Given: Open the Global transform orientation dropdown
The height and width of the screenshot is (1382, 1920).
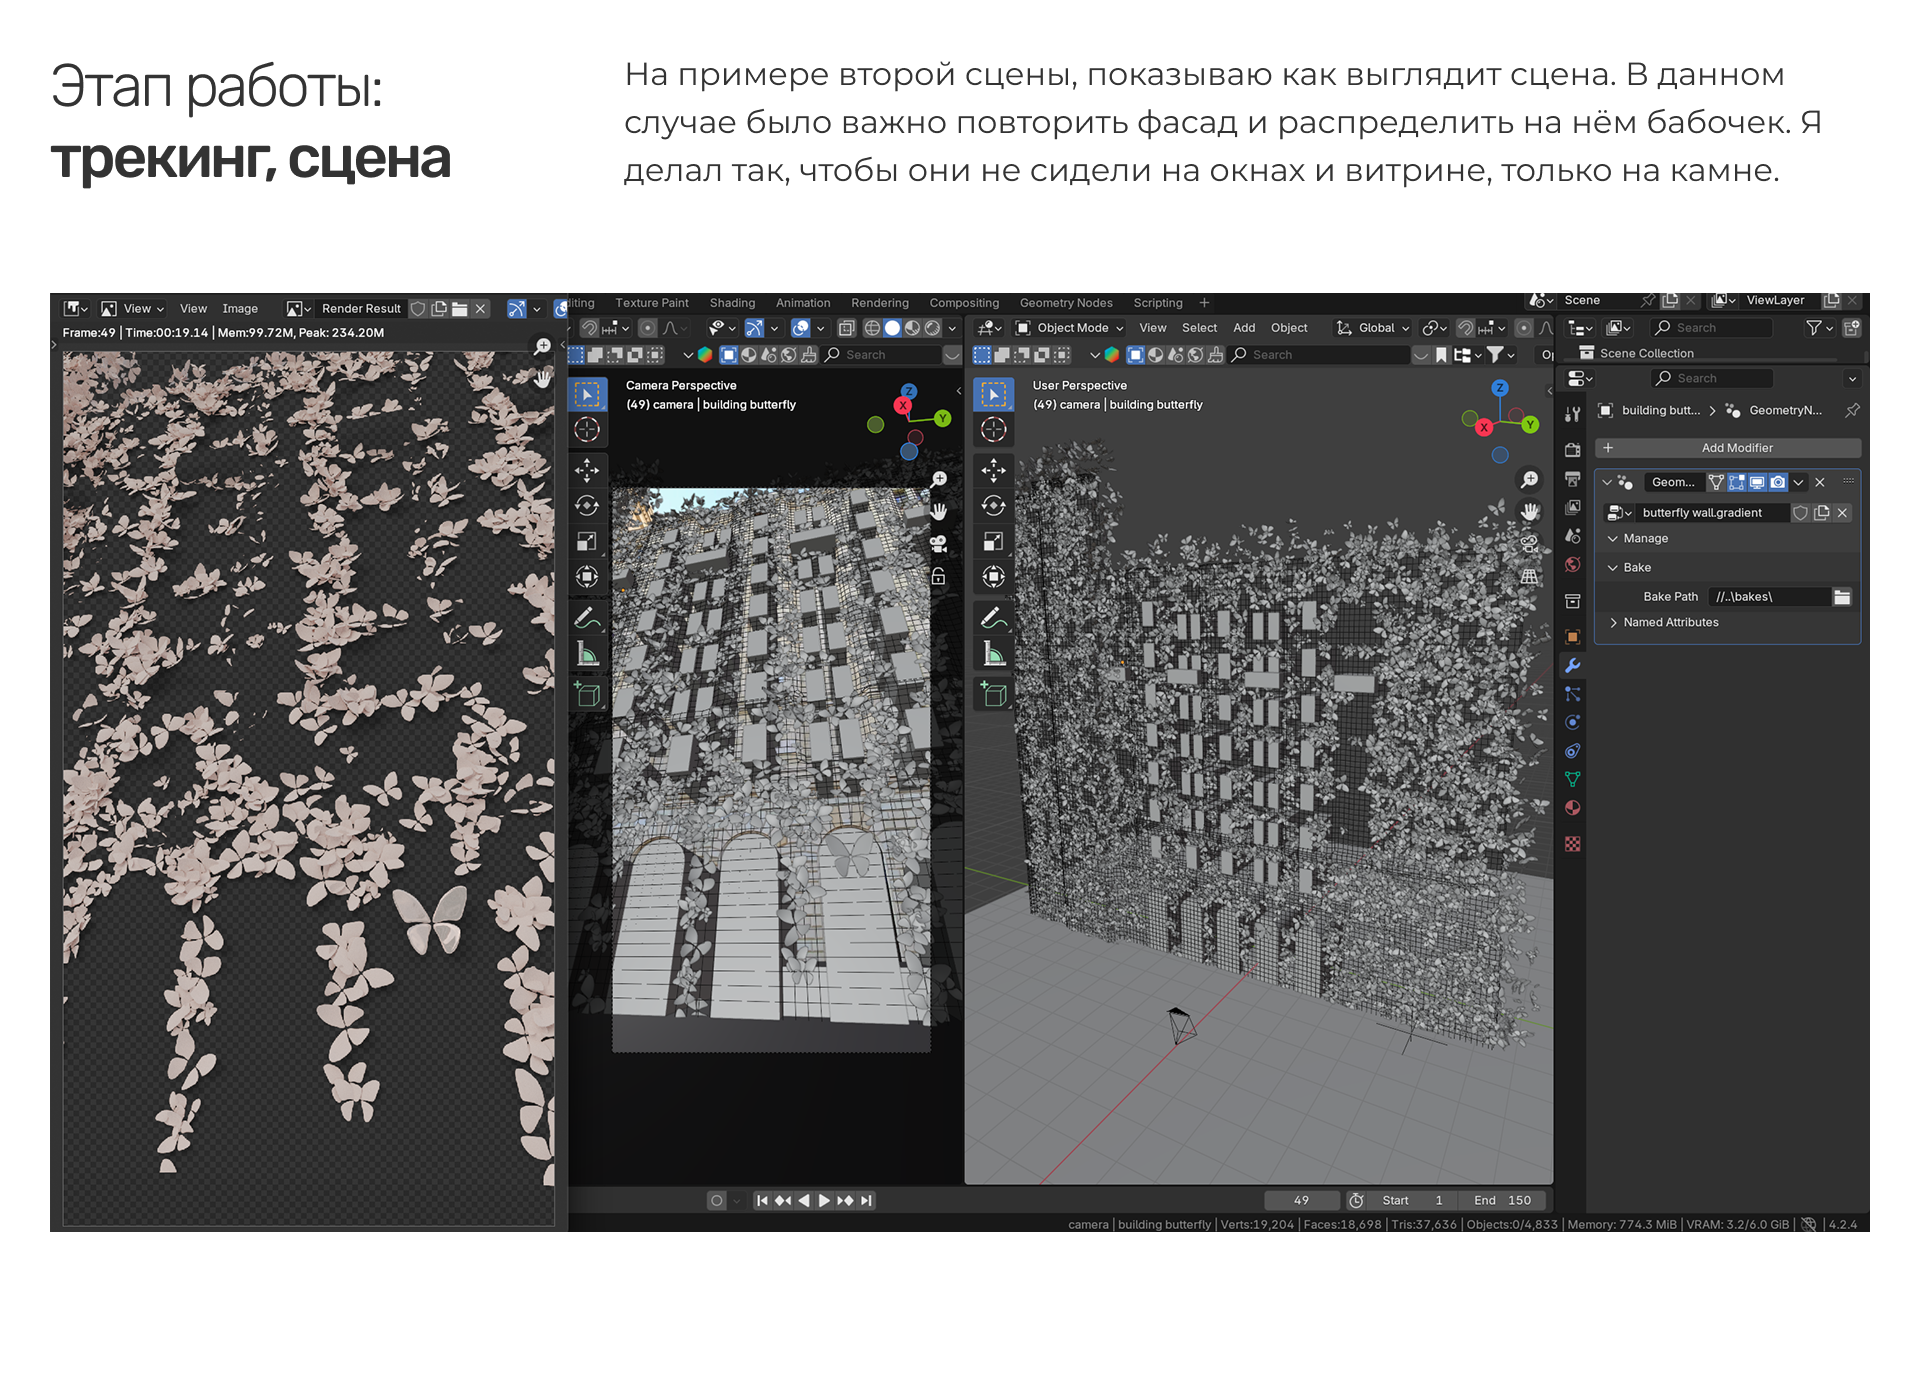Looking at the screenshot, I should click(1374, 328).
